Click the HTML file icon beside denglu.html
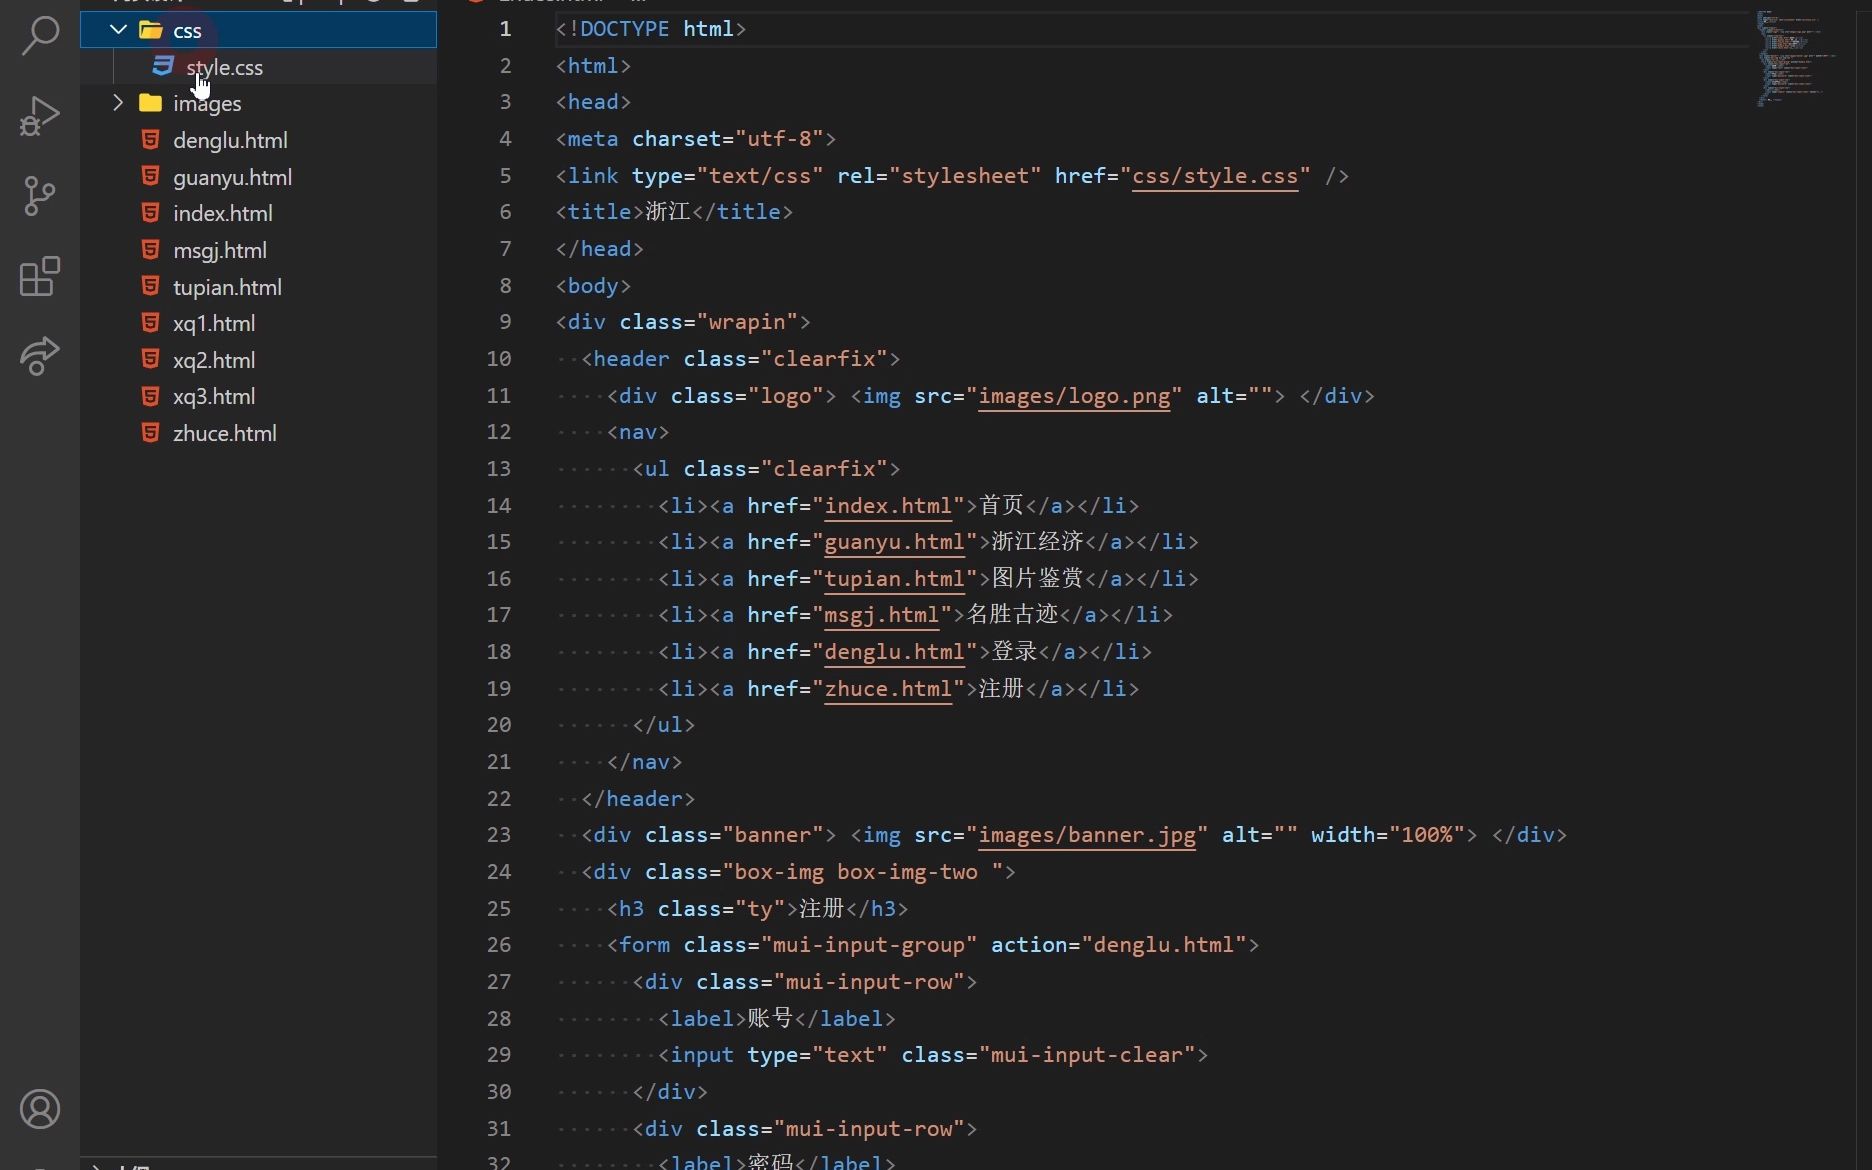The height and width of the screenshot is (1170, 1872). 150,140
